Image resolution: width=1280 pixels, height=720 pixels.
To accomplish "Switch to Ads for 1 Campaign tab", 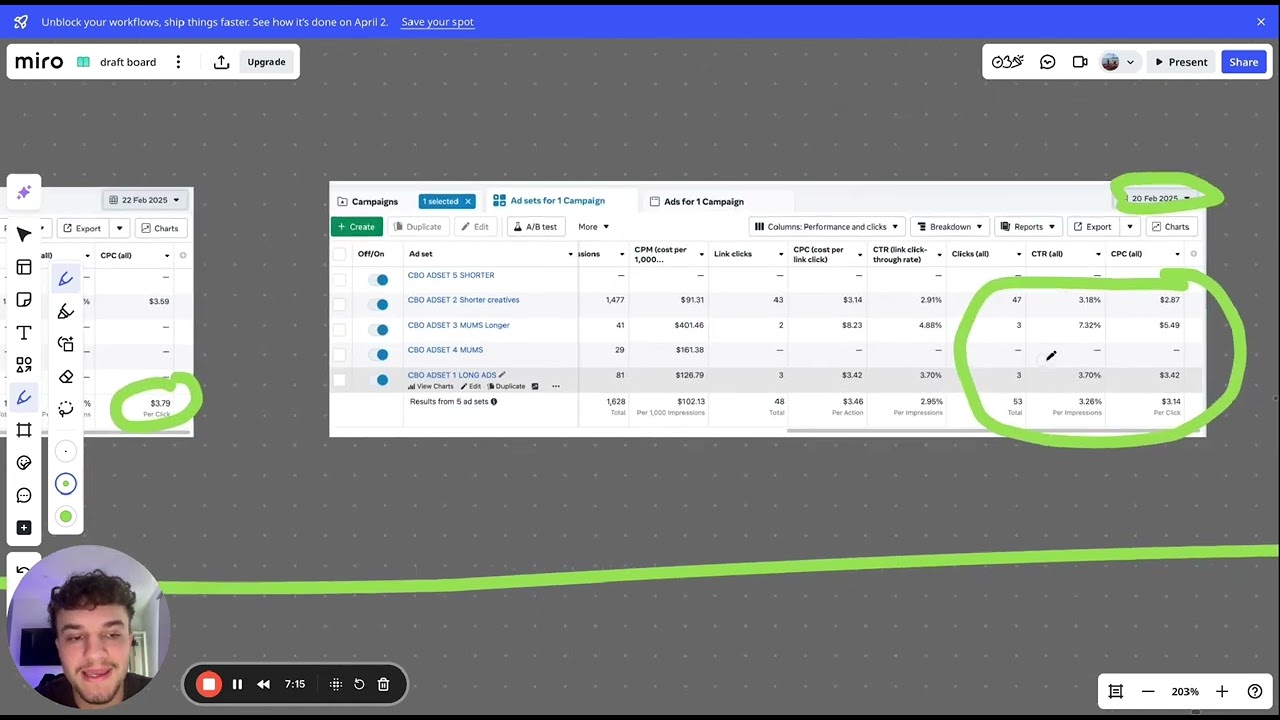I will (x=697, y=201).
